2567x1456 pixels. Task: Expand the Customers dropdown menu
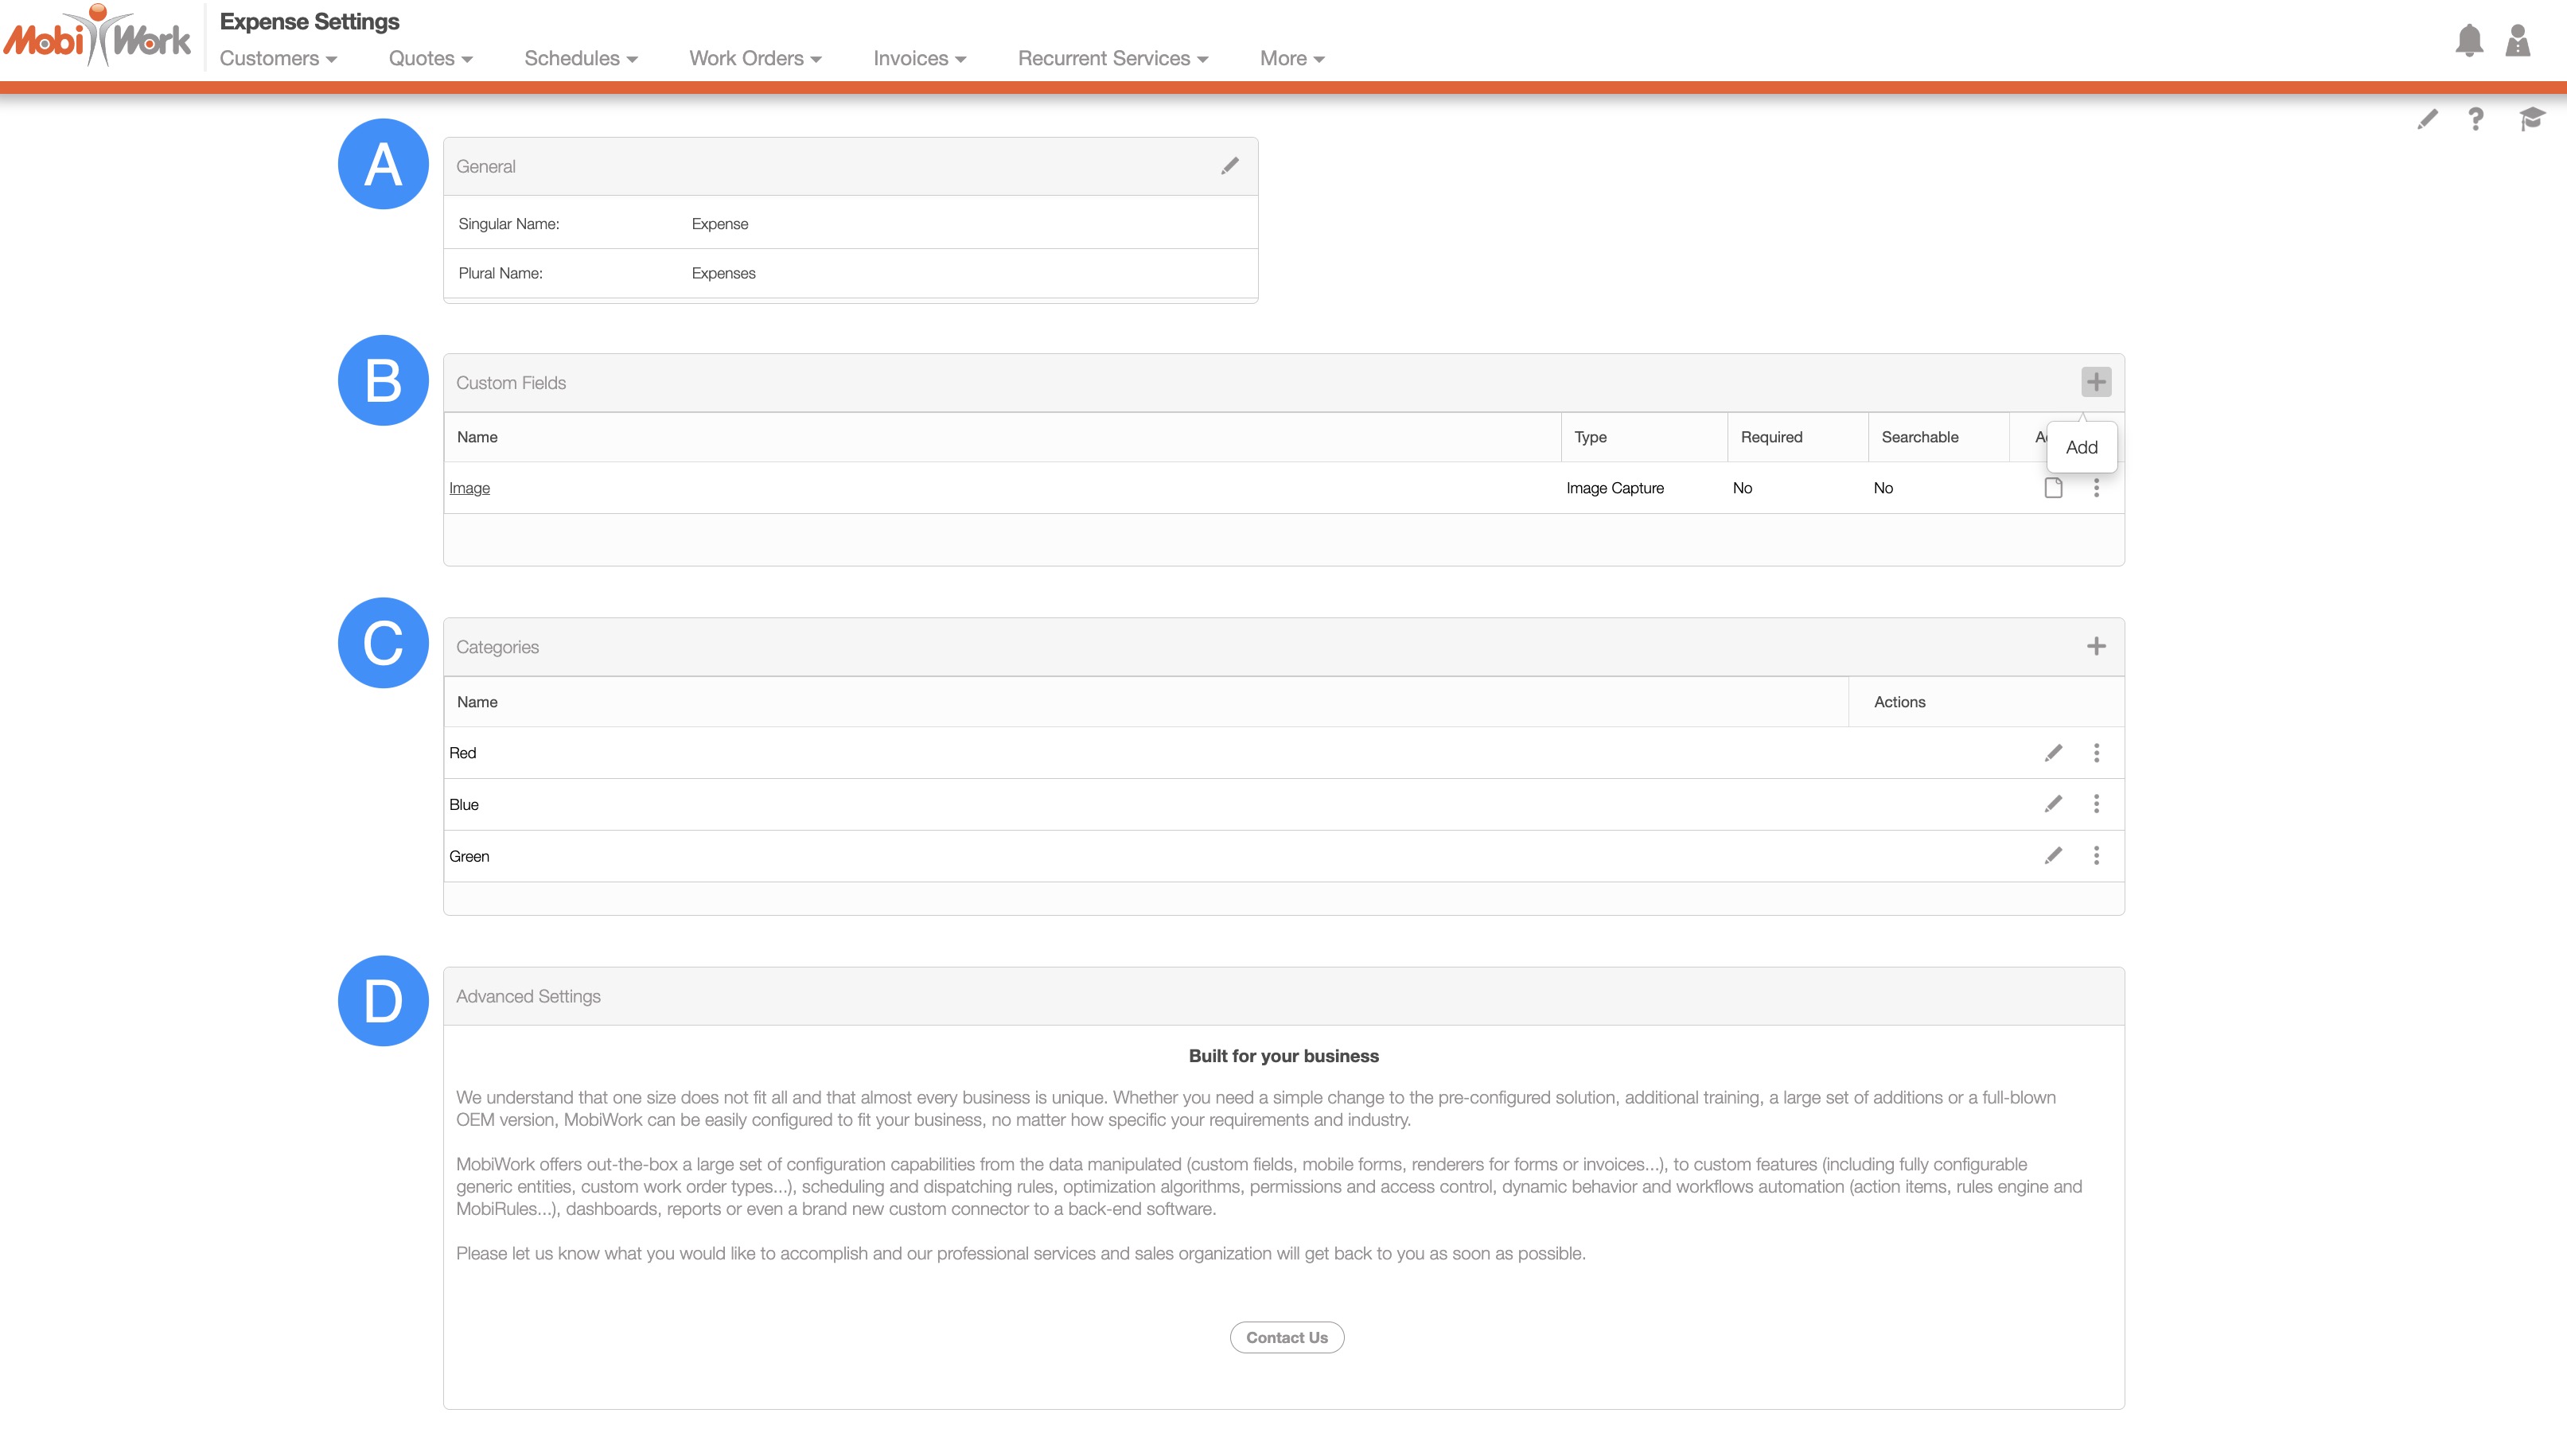point(278,58)
